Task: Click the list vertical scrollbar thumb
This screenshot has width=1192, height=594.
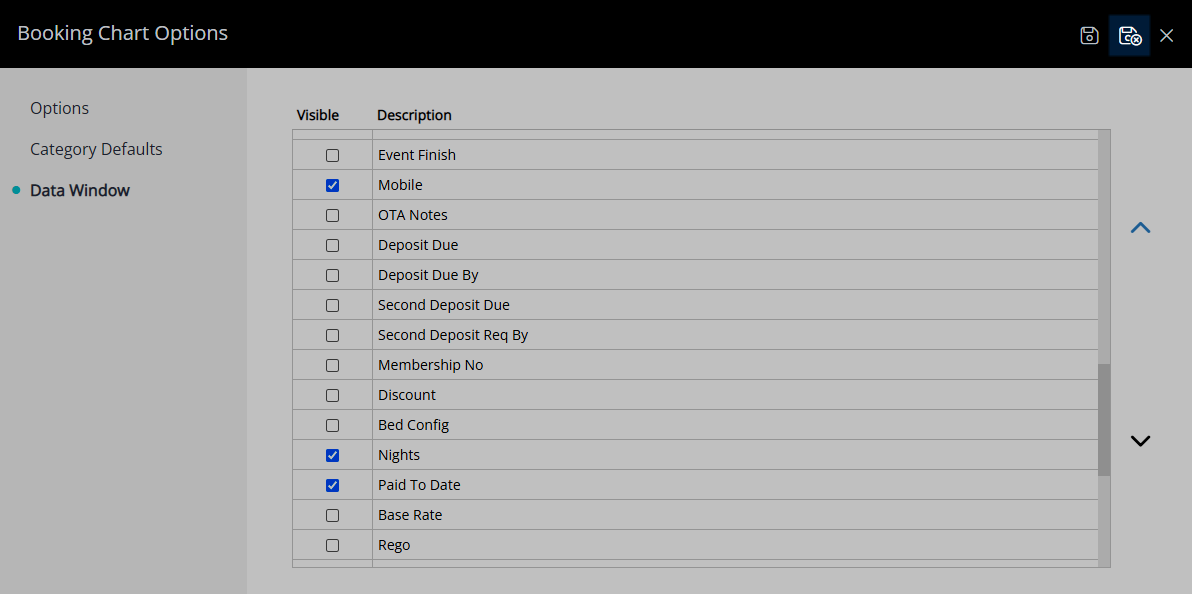Action: [x=1104, y=420]
